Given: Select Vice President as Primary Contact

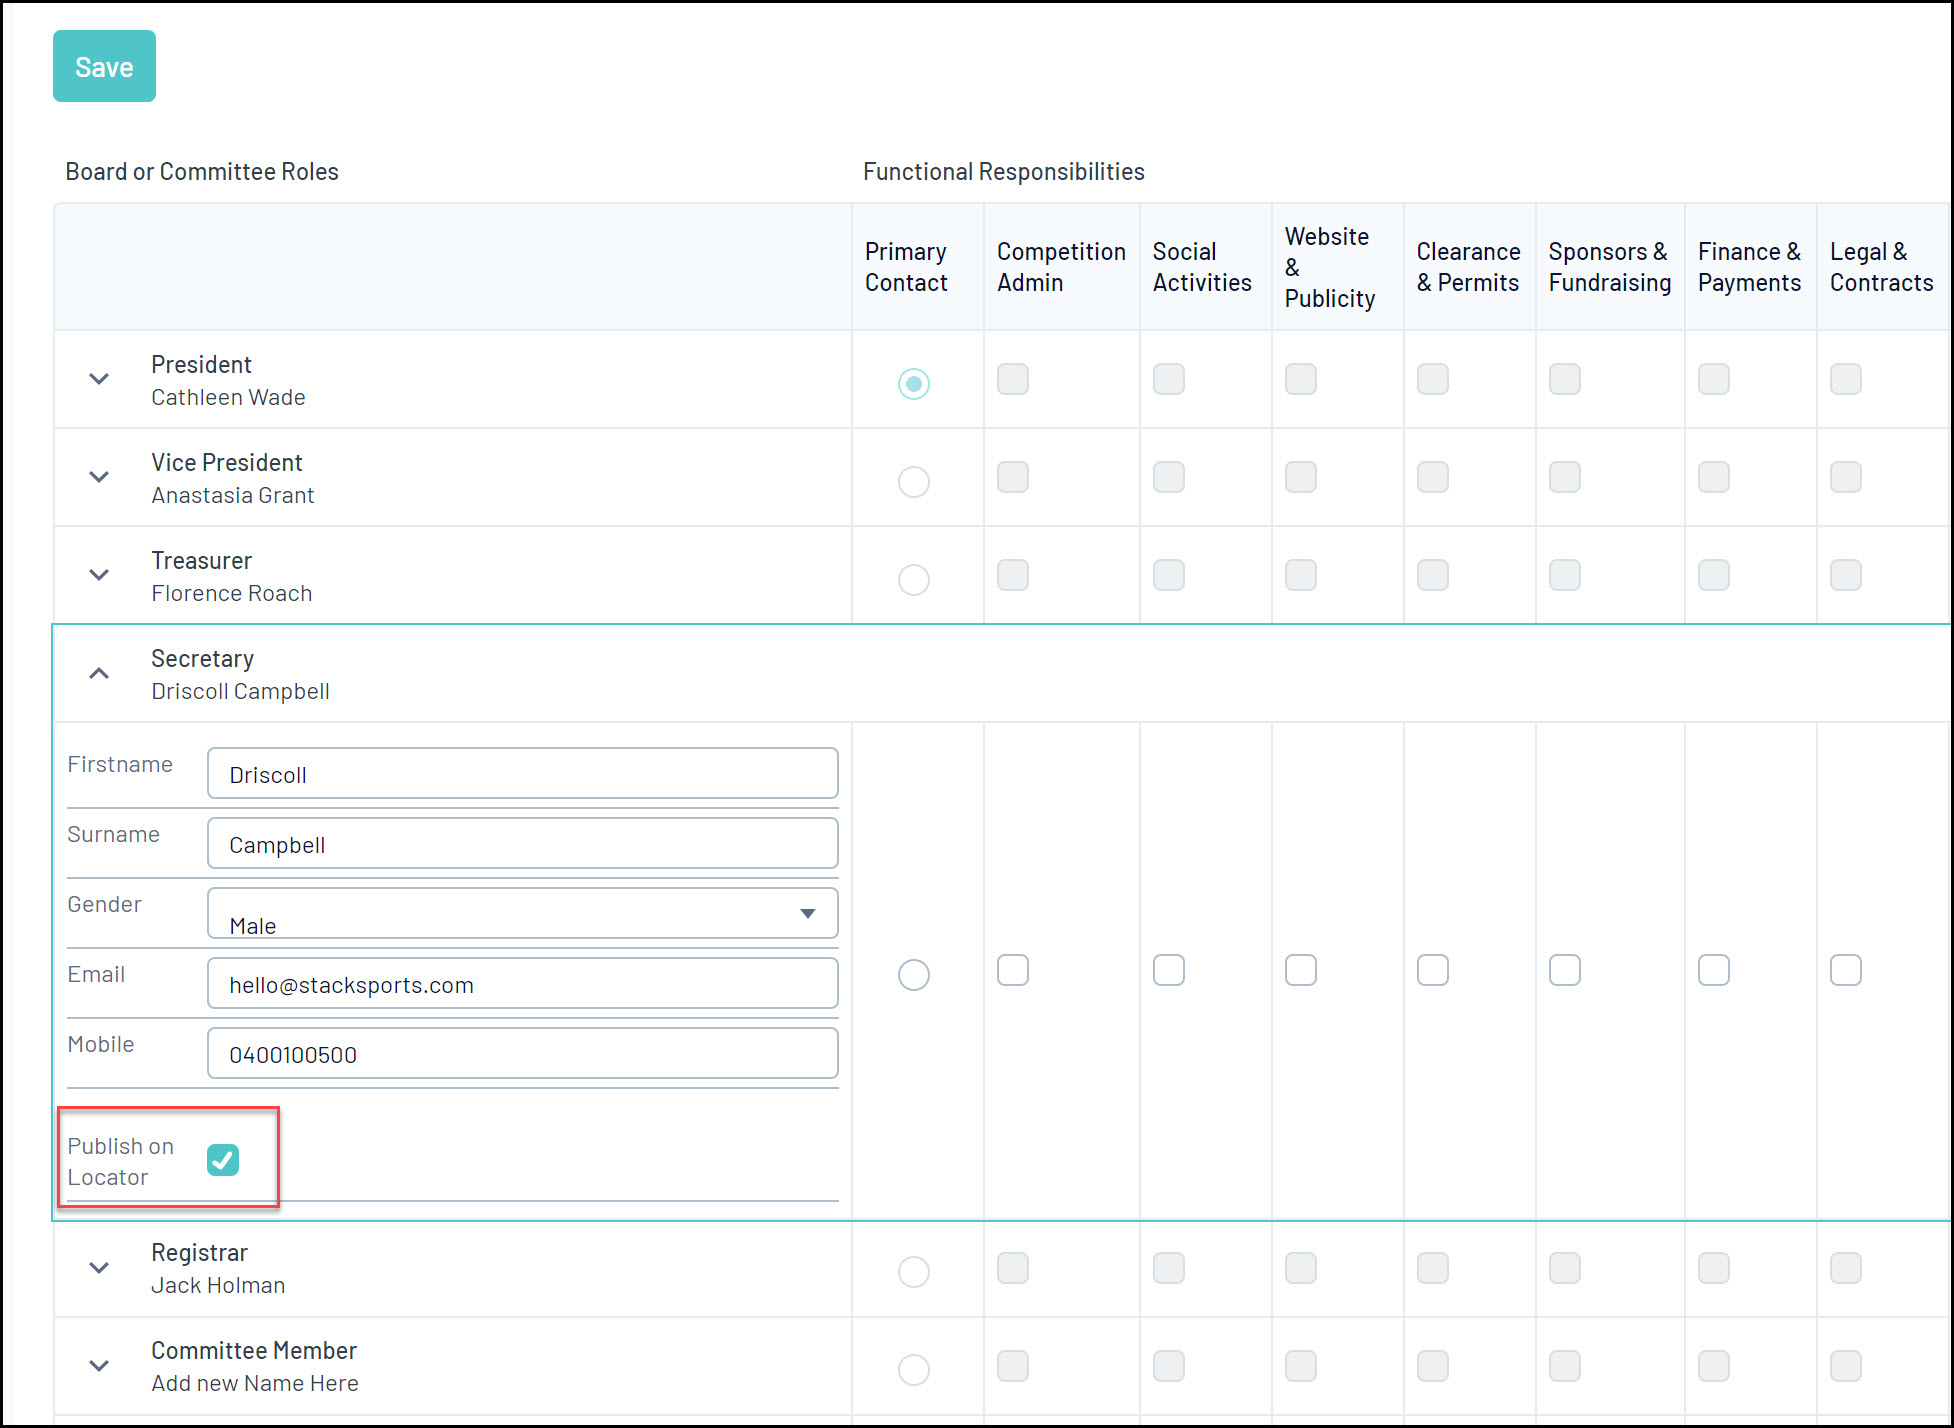Looking at the screenshot, I should click(x=913, y=482).
